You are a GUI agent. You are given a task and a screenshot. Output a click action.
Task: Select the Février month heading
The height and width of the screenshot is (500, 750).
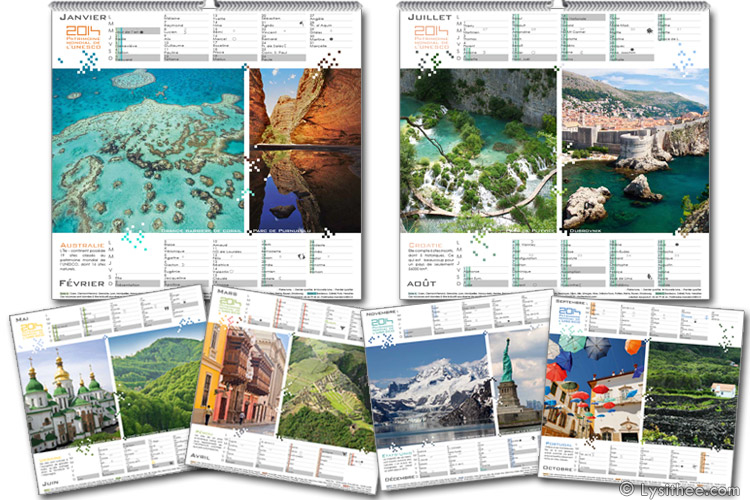pos(82,284)
